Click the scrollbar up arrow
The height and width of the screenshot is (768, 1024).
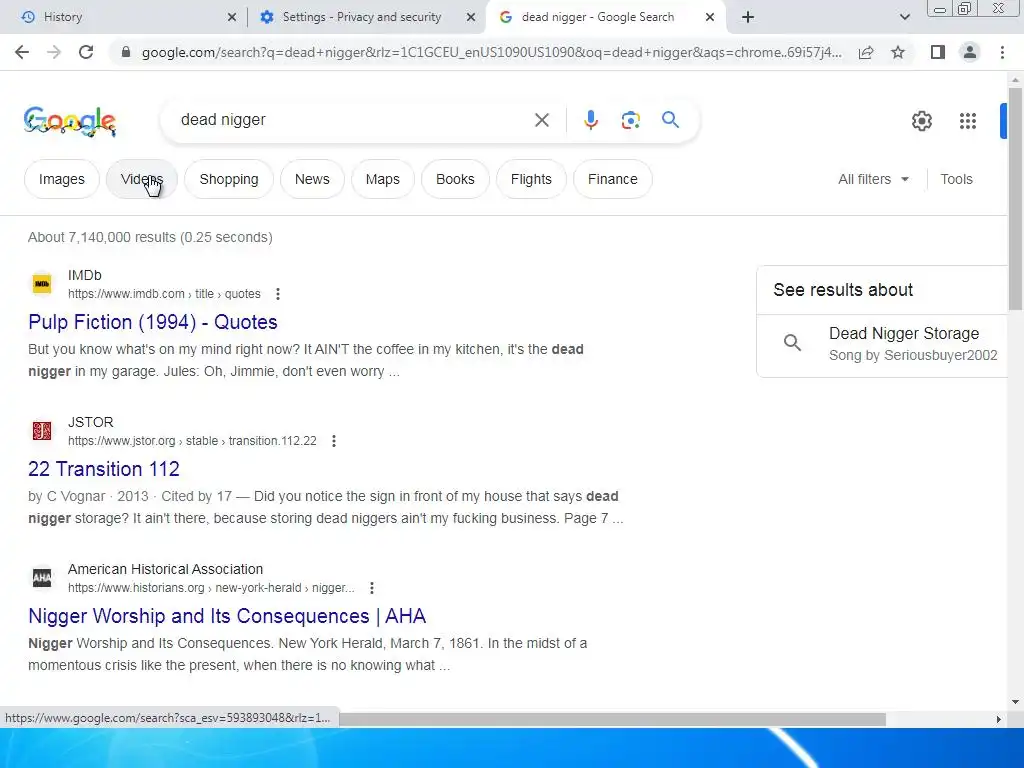coord(1014,80)
